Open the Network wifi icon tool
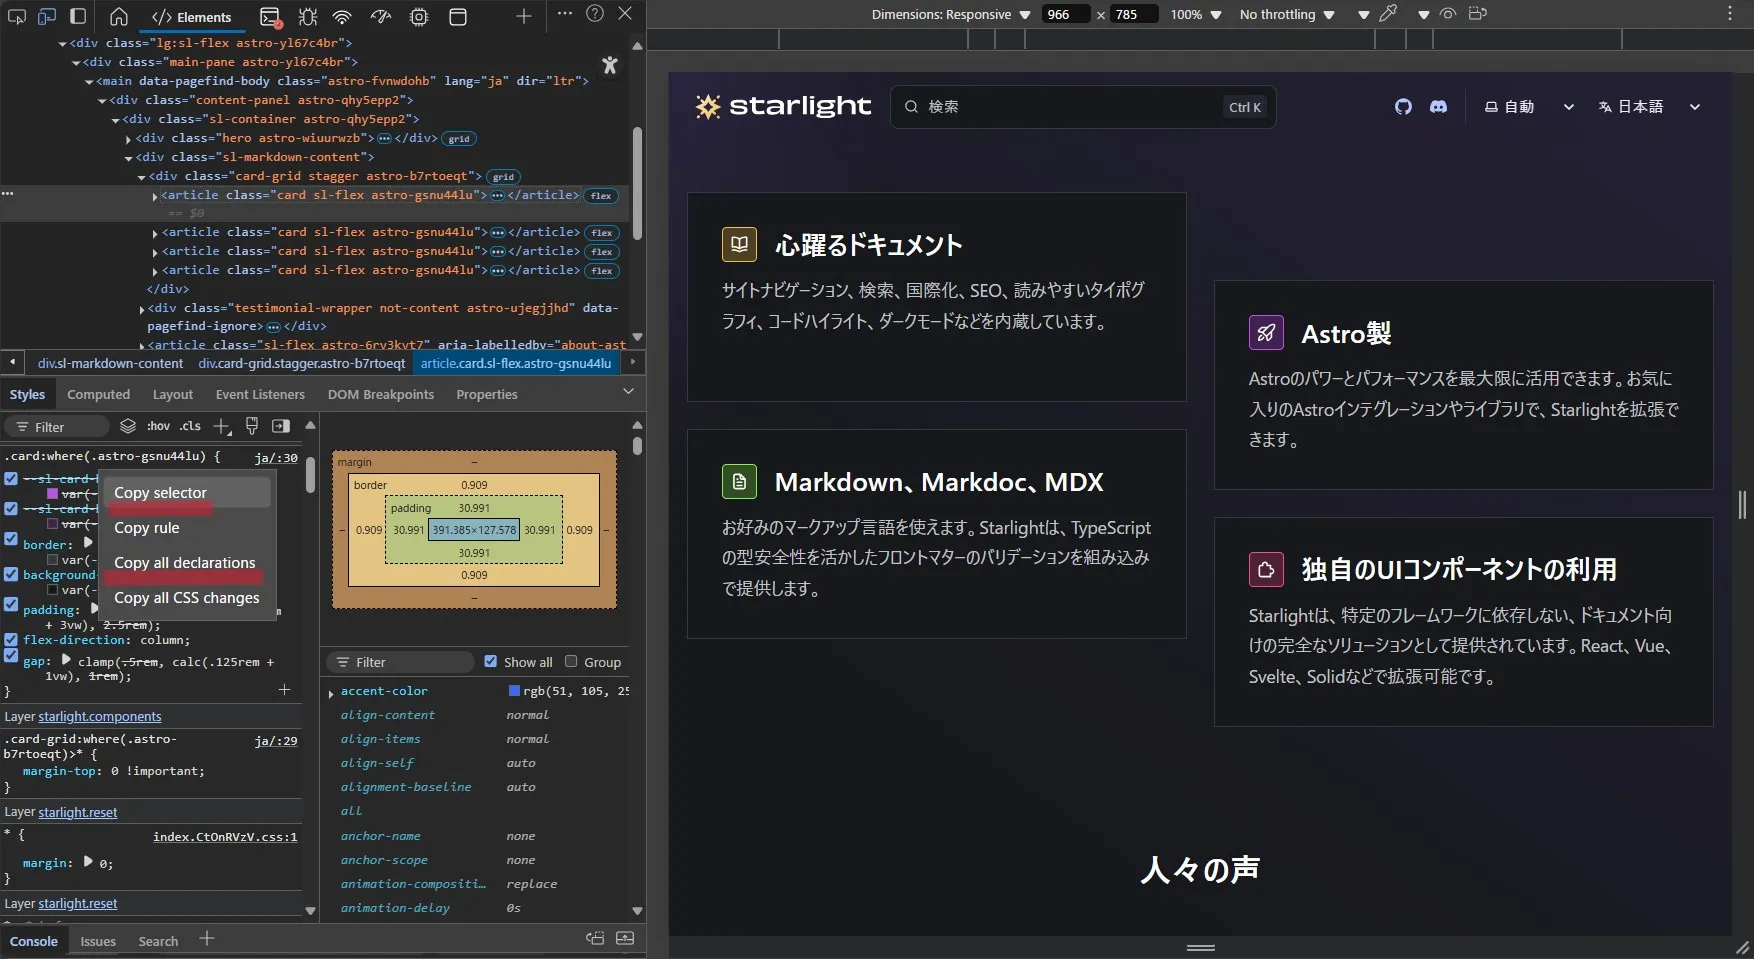 coord(342,17)
